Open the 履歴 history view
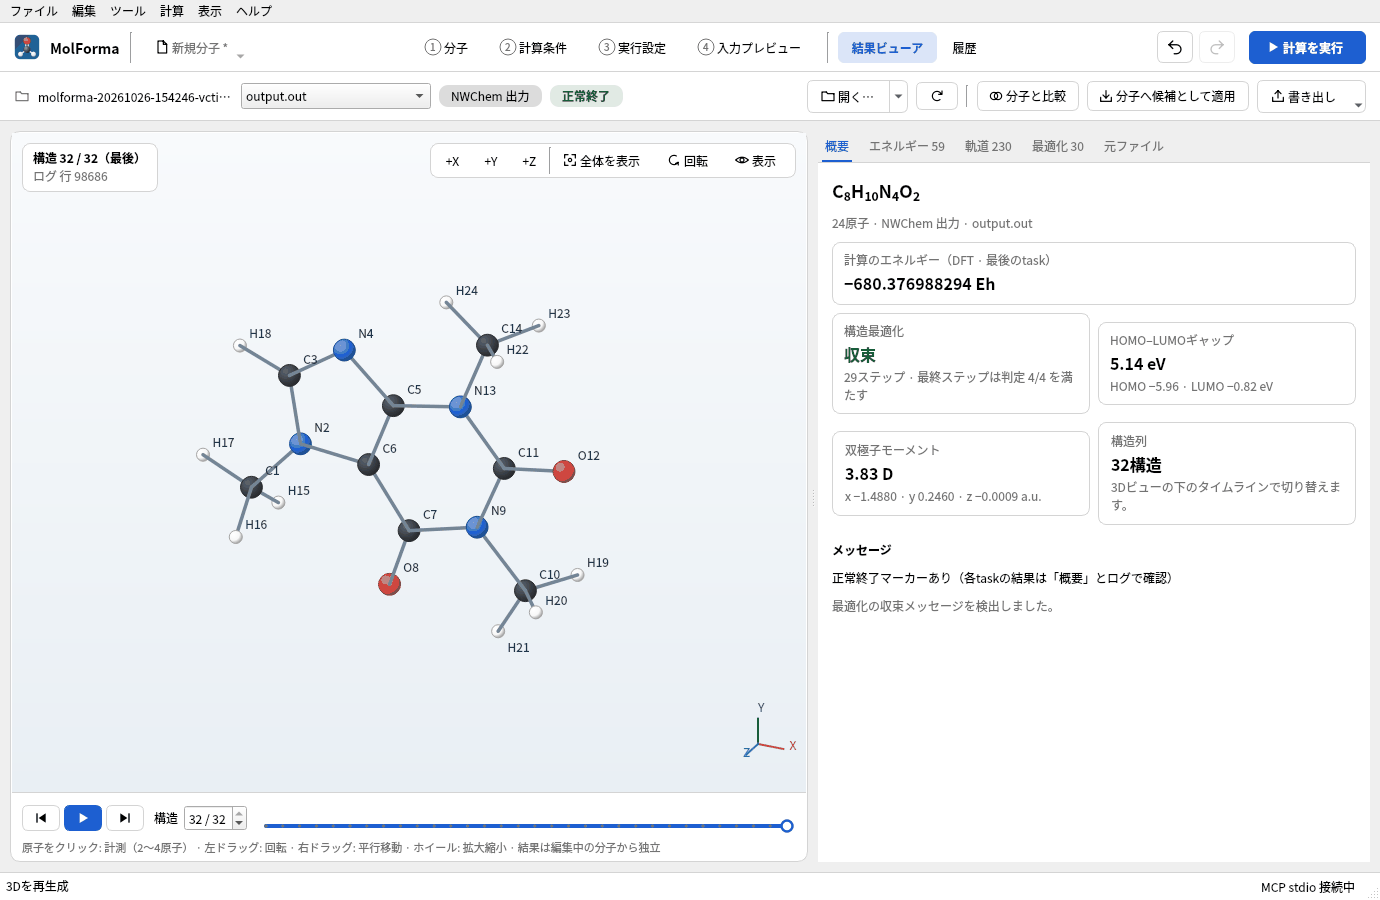This screenshot has height=900, width=1380. click(964, 48)
